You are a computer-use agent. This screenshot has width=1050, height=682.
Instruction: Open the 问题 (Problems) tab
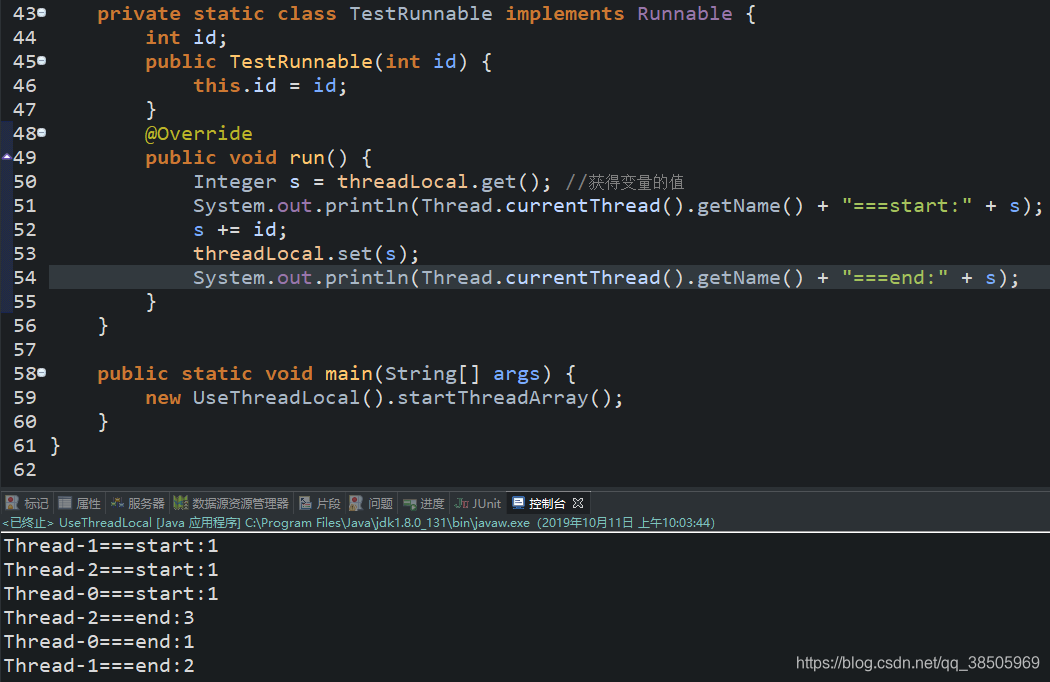(372, 503)
